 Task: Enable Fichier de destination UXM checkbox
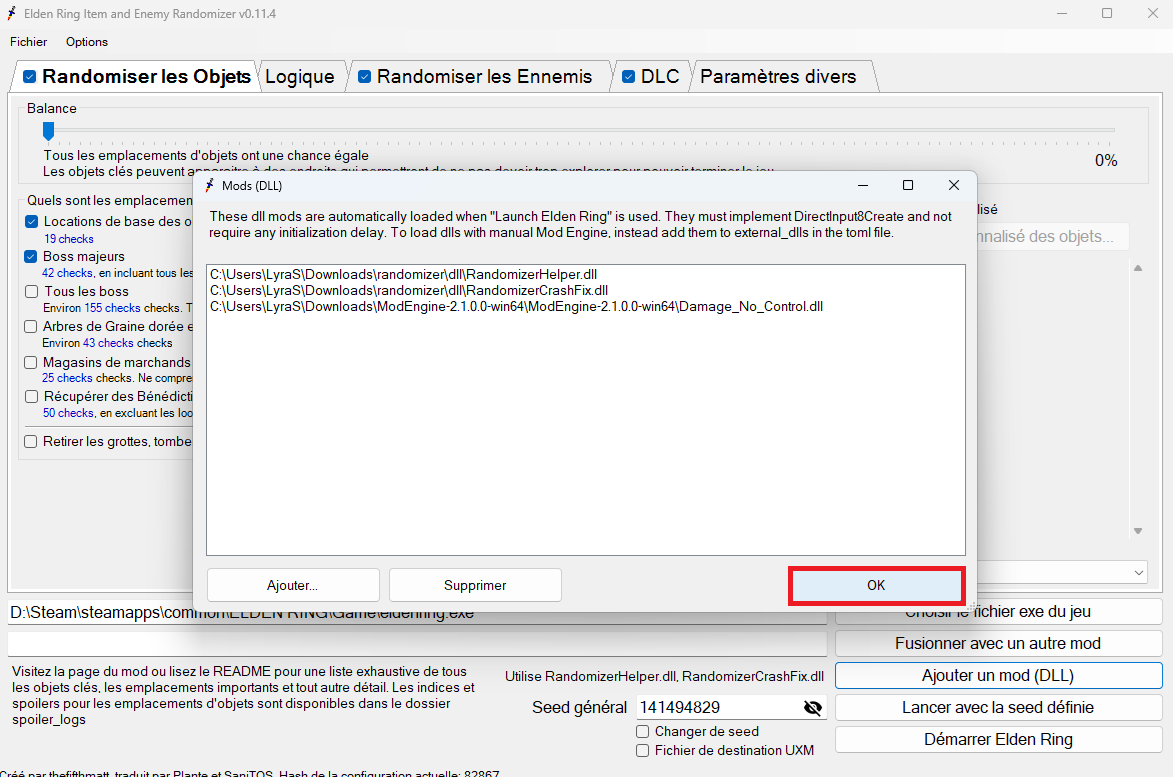click(643, 751)
